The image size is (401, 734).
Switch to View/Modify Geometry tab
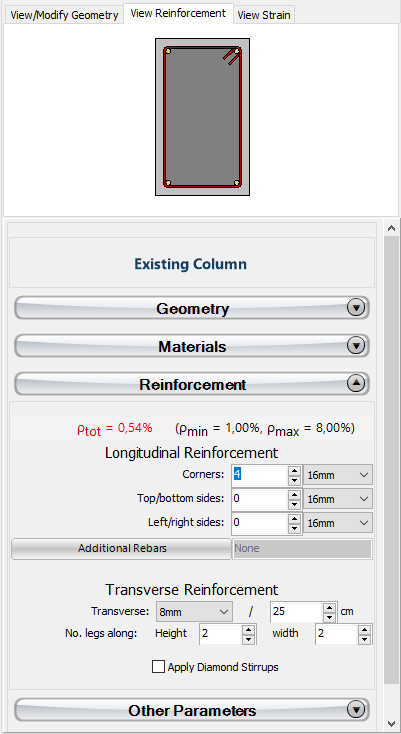[64, 15]
